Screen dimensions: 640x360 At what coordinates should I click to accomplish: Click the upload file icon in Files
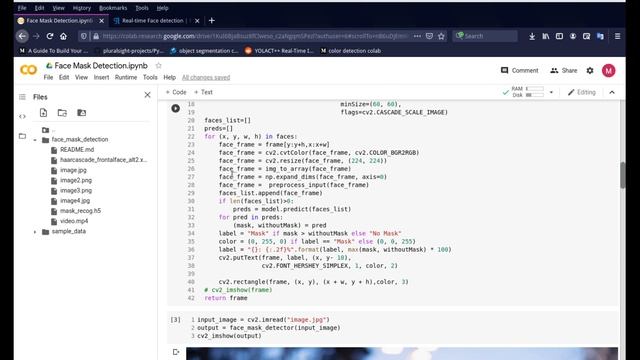tap(43, 113)
